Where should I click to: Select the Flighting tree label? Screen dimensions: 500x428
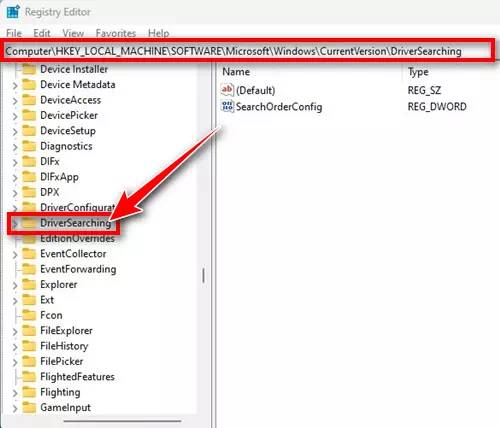tap(60, 392)
